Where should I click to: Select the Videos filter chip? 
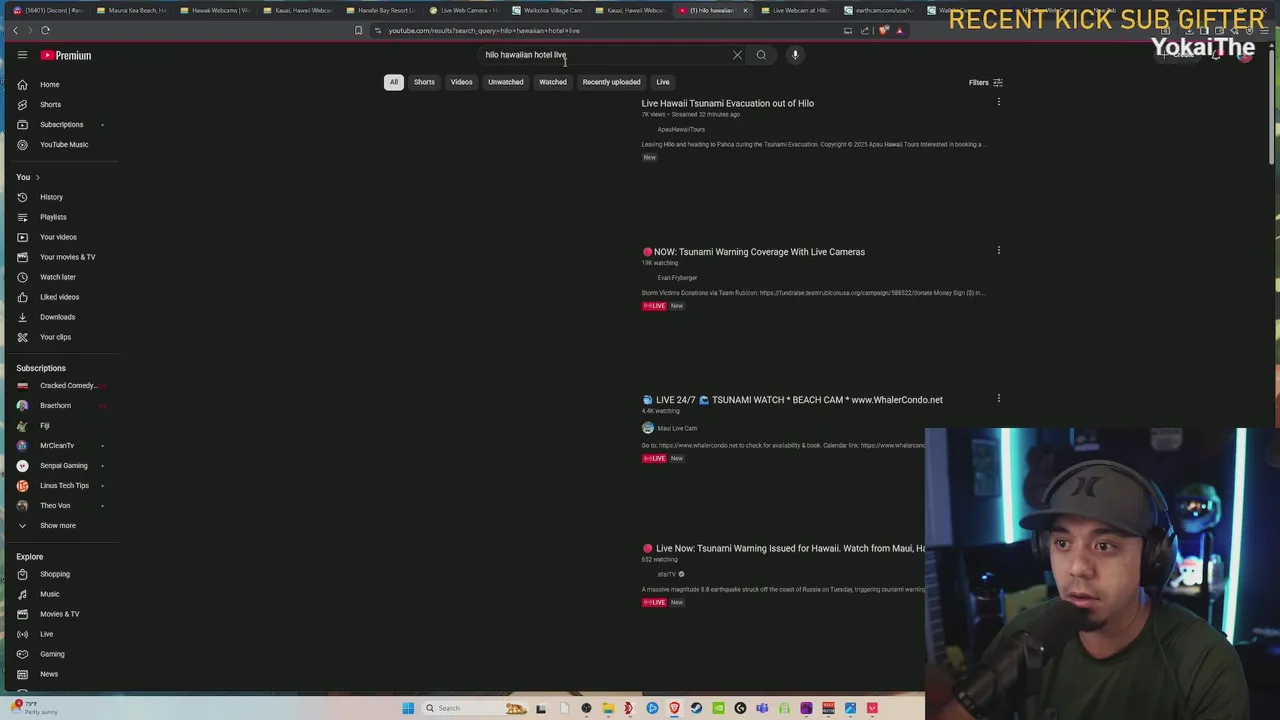click(461, 82)
